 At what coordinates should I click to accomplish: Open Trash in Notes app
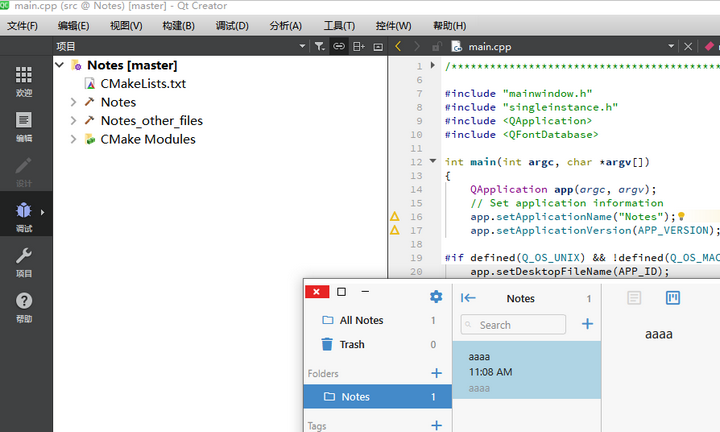click(x=378, y=344)
